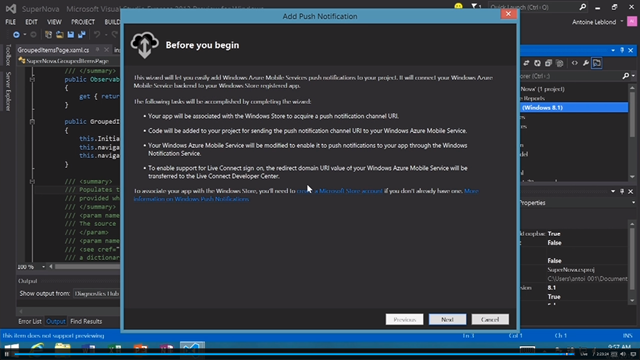Click the Save toolbar icon
The width and height of the screenshot is (640, 360).
tap(71, 35)
